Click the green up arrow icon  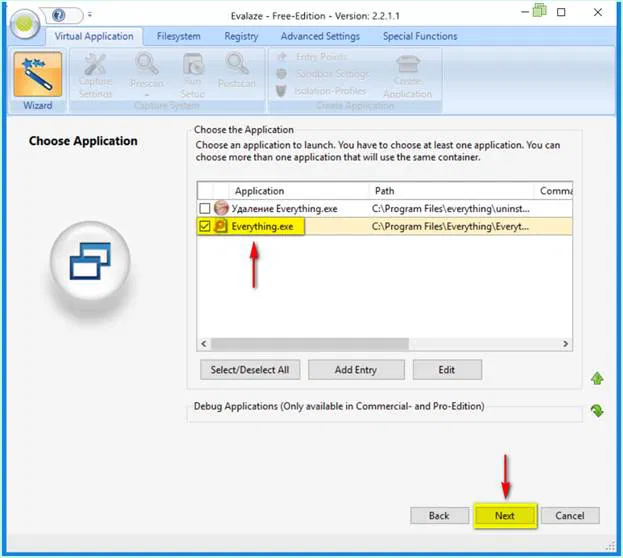point(597,378)
